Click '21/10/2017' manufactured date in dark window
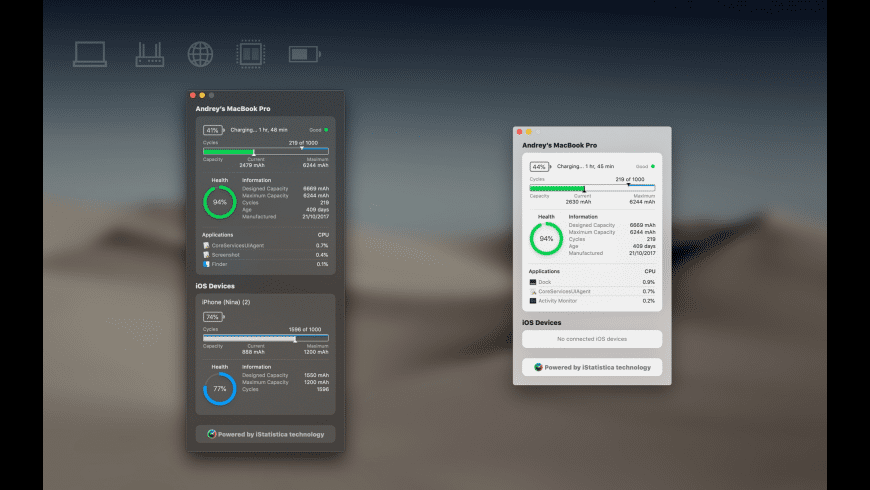The width and height of the screenshot is (870, 490). click(316, 216)
